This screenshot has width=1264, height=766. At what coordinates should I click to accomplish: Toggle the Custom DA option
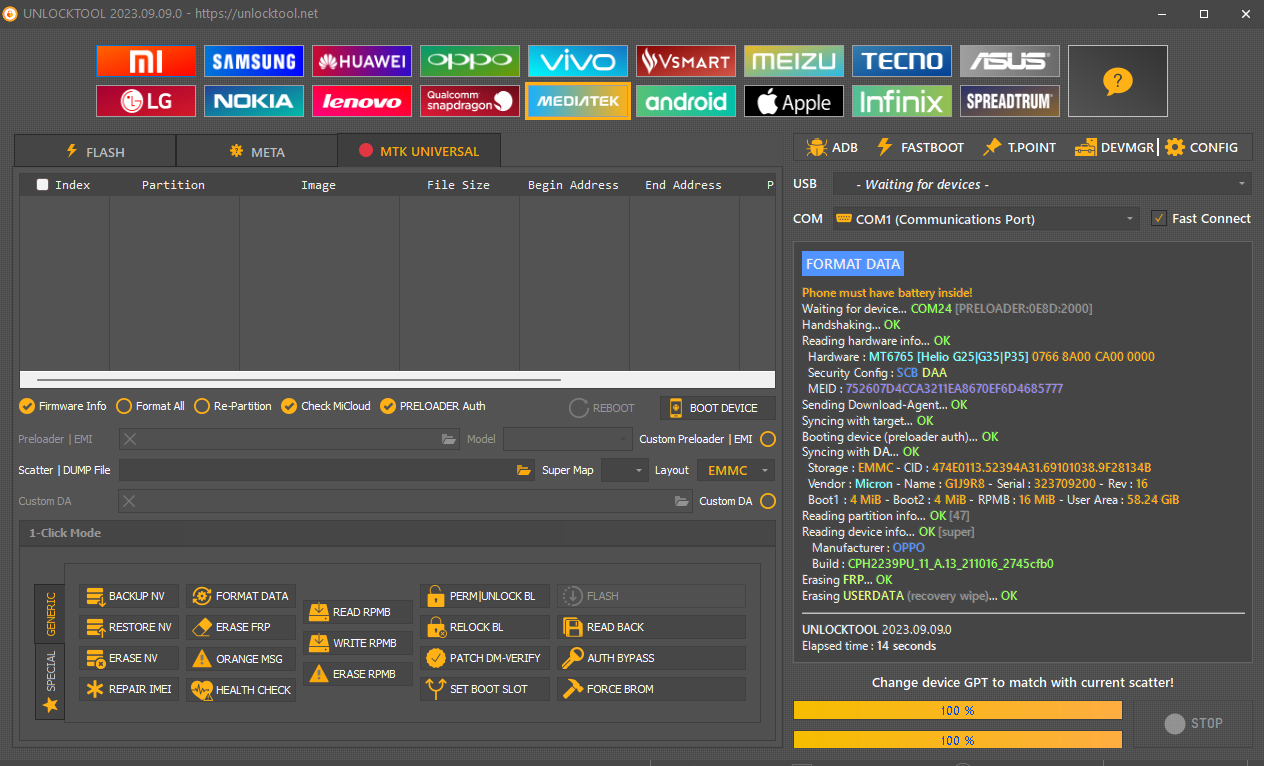[x=767, y=501]
